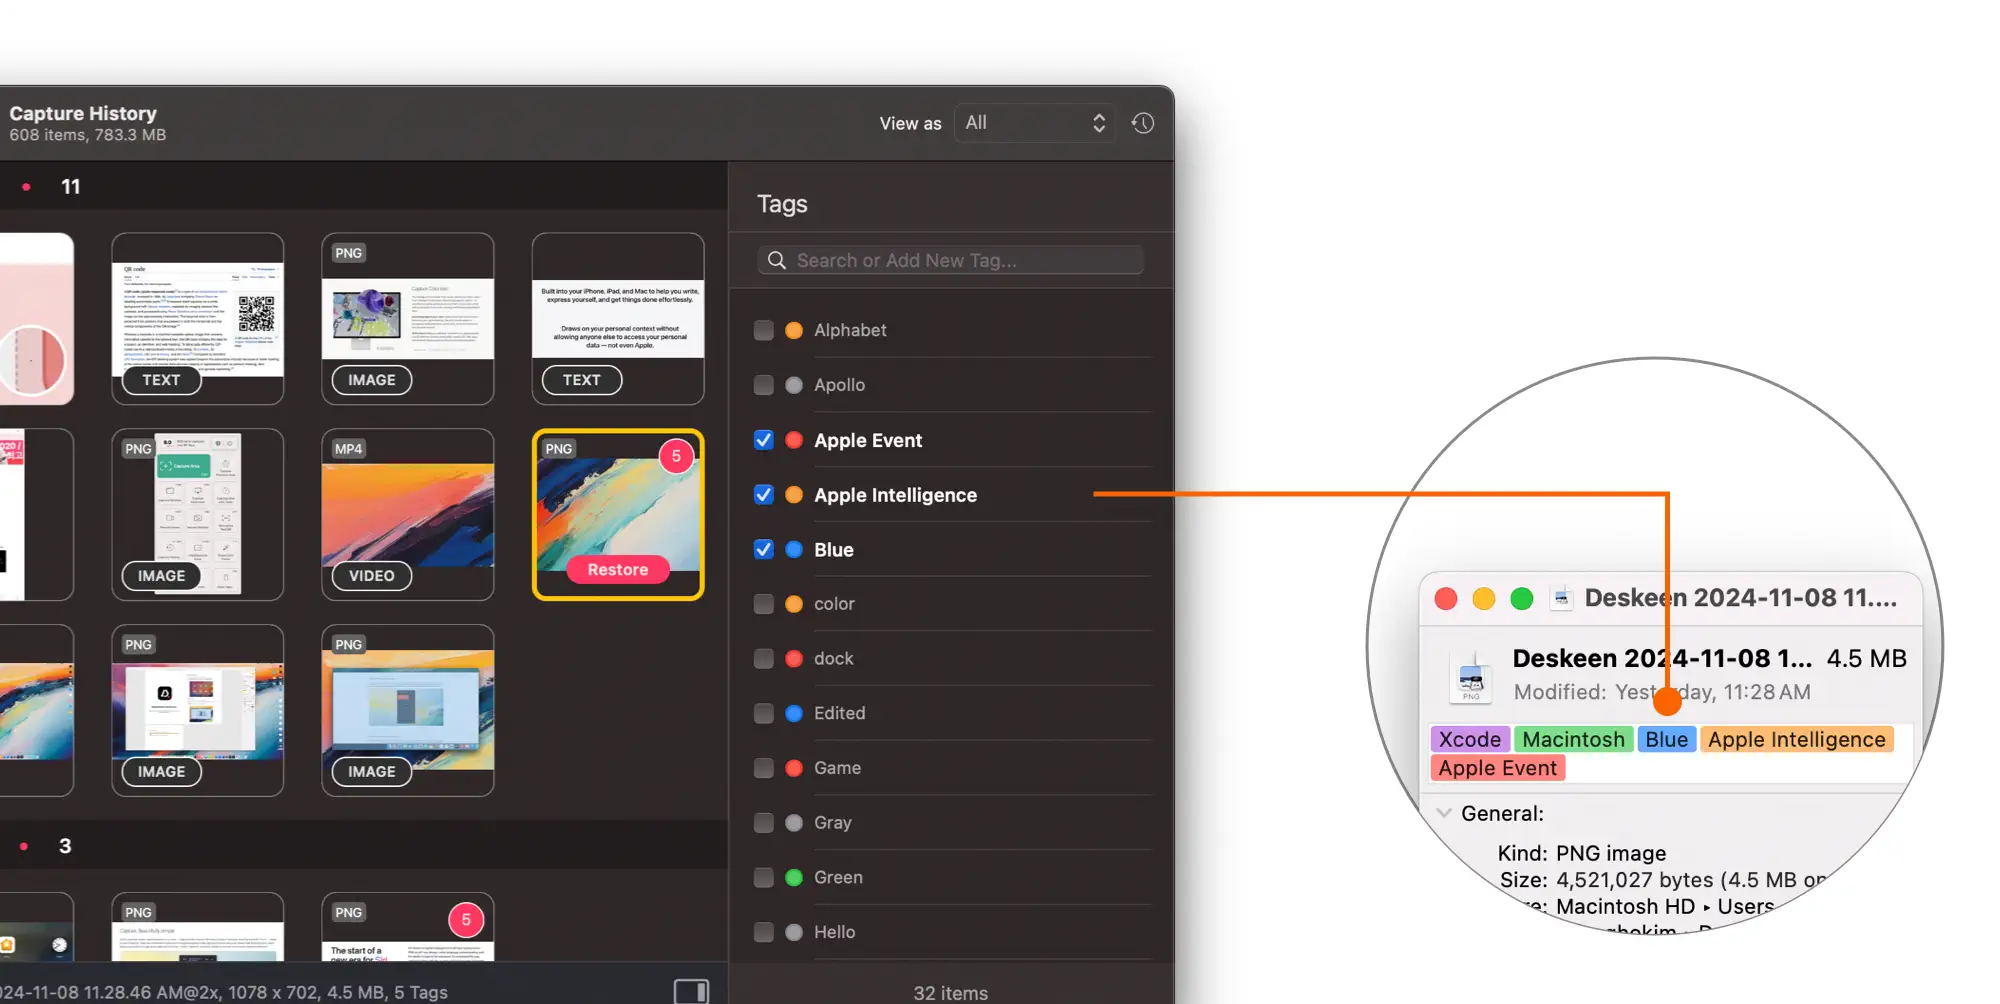
Task: Click the Kind: PNG image line
Action: coord(1582,853)
